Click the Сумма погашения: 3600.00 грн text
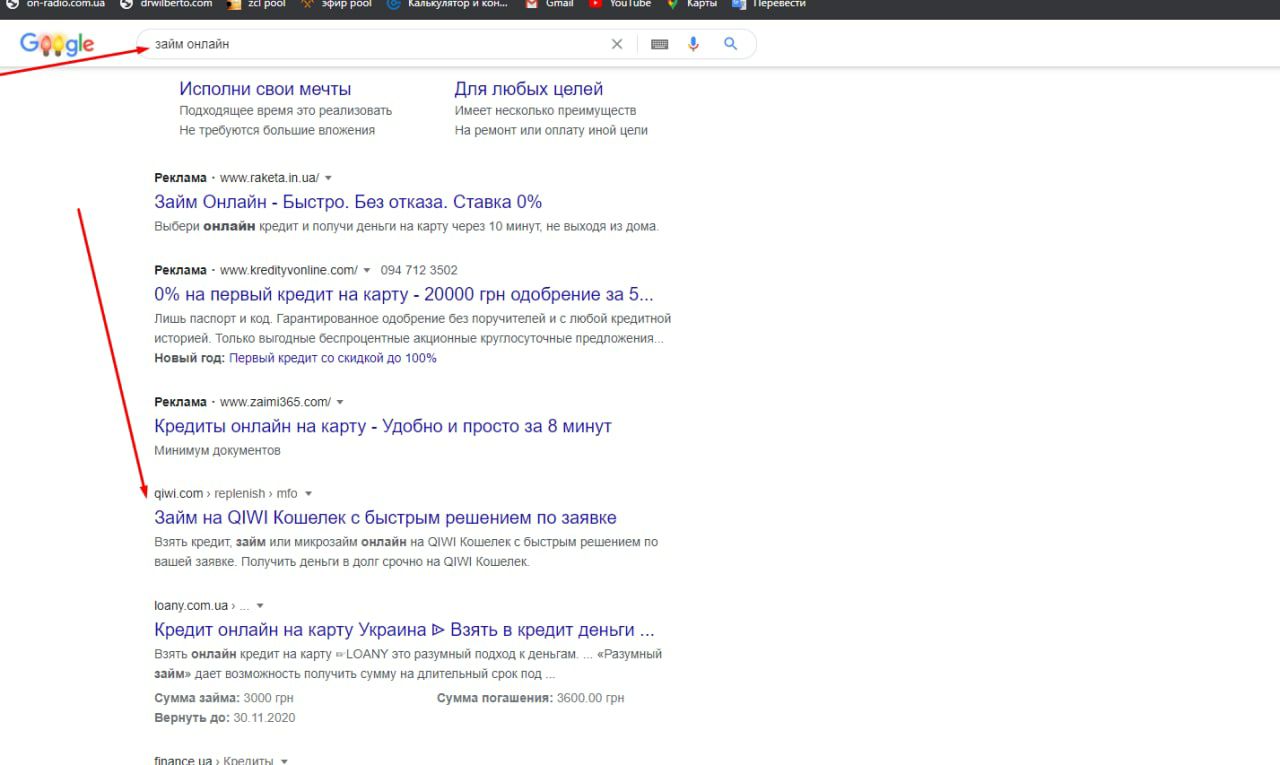 (x=530, y=698)
